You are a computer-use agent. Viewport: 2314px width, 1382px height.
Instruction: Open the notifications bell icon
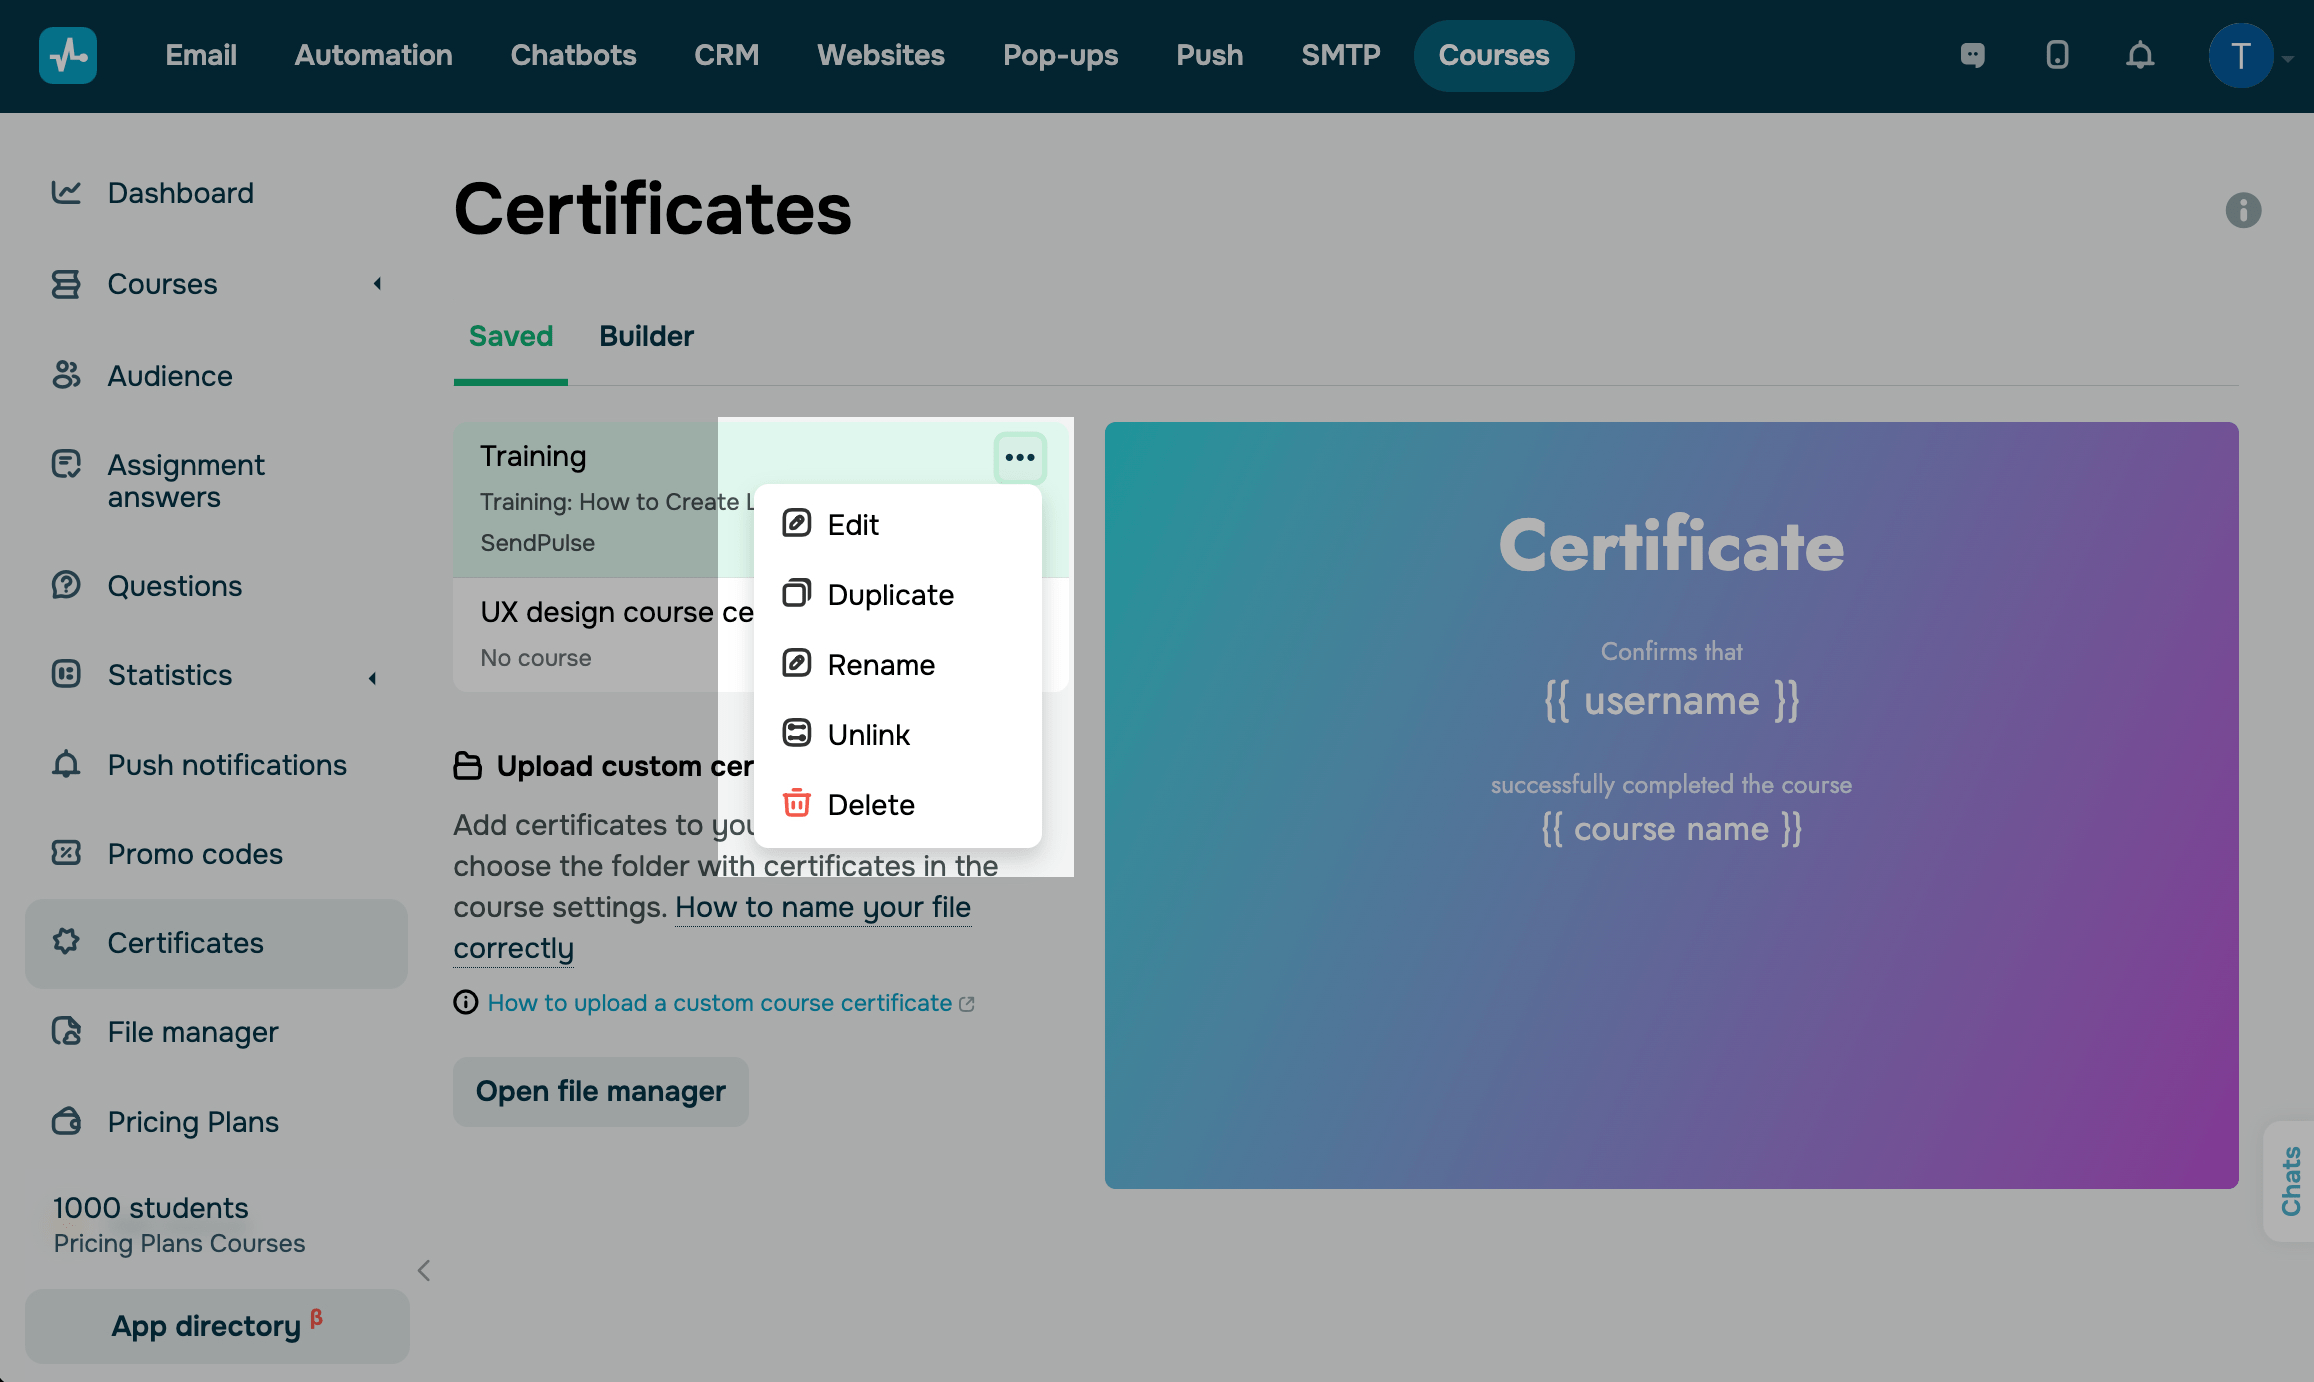tap(2139, 55)
